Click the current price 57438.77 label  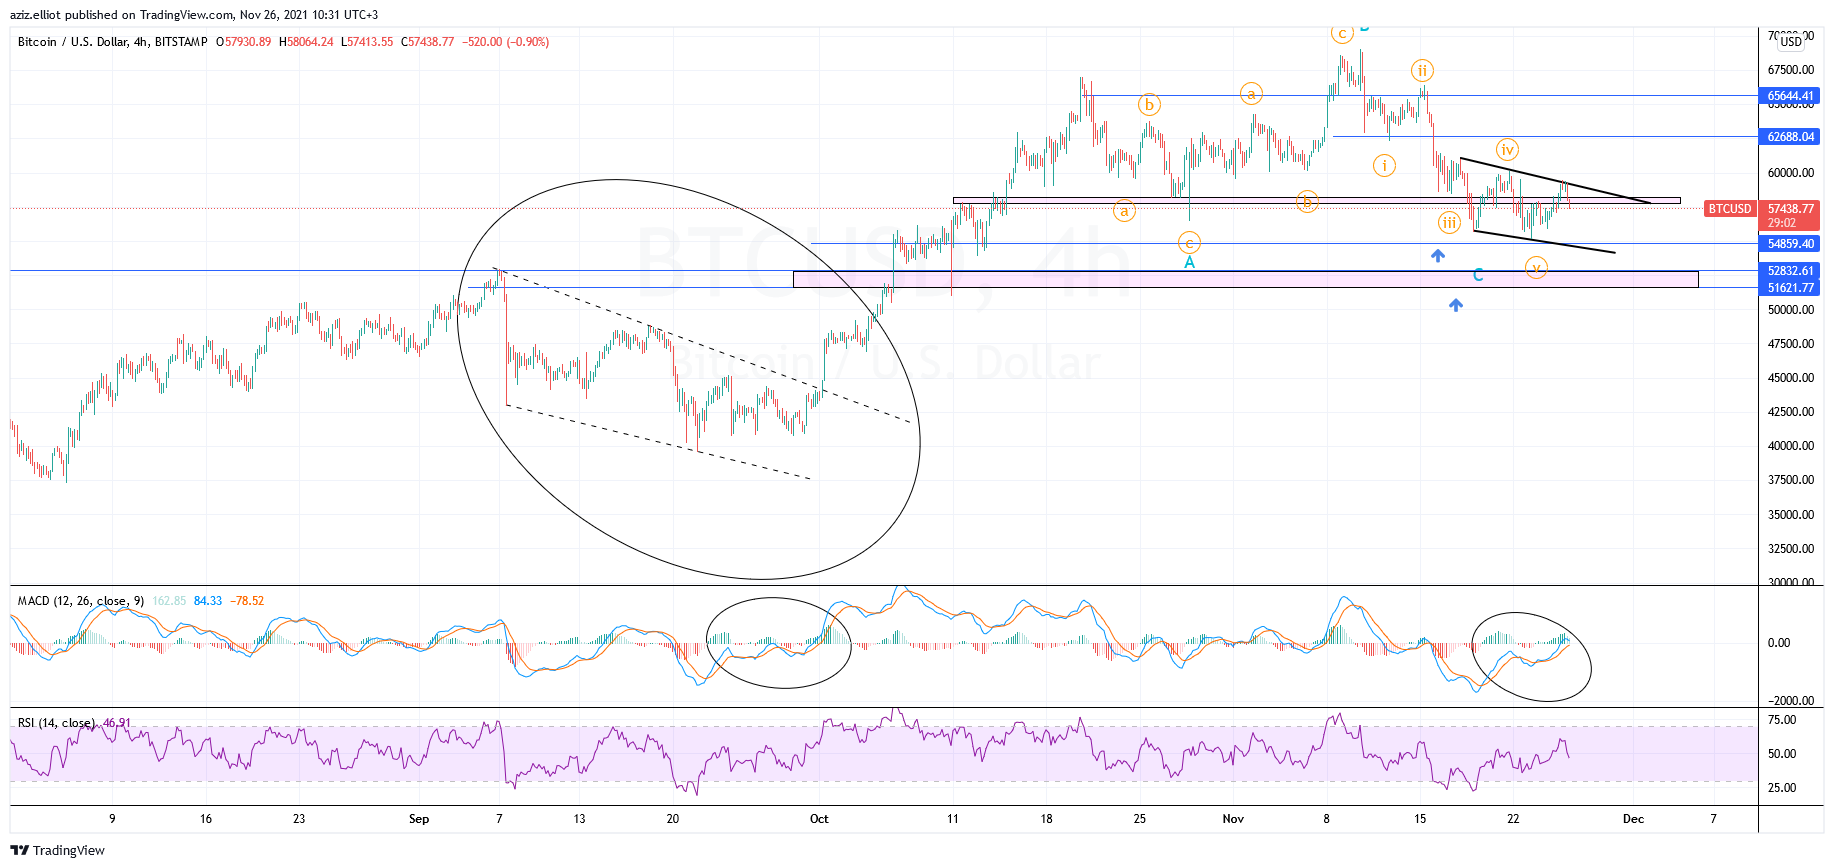tap(1790, 209)
